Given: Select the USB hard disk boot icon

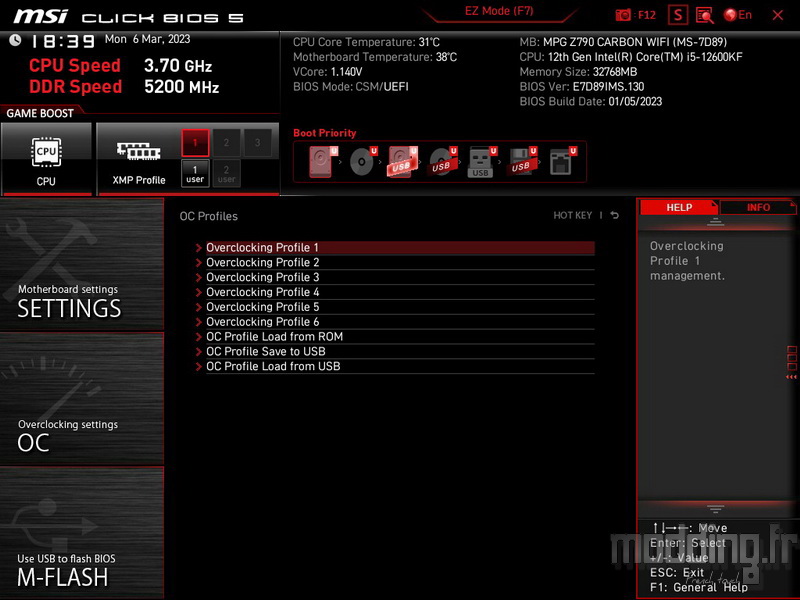Looking at the screenshot, I should [403, 162].
